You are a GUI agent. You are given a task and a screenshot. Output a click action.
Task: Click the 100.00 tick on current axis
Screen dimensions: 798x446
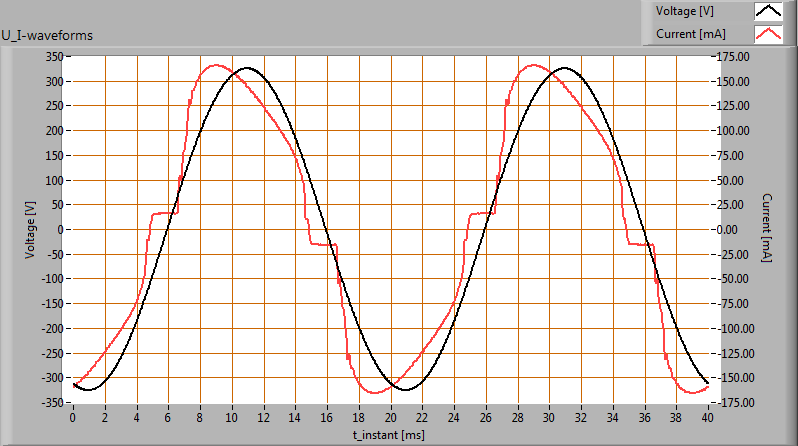[x=734, y=130]
